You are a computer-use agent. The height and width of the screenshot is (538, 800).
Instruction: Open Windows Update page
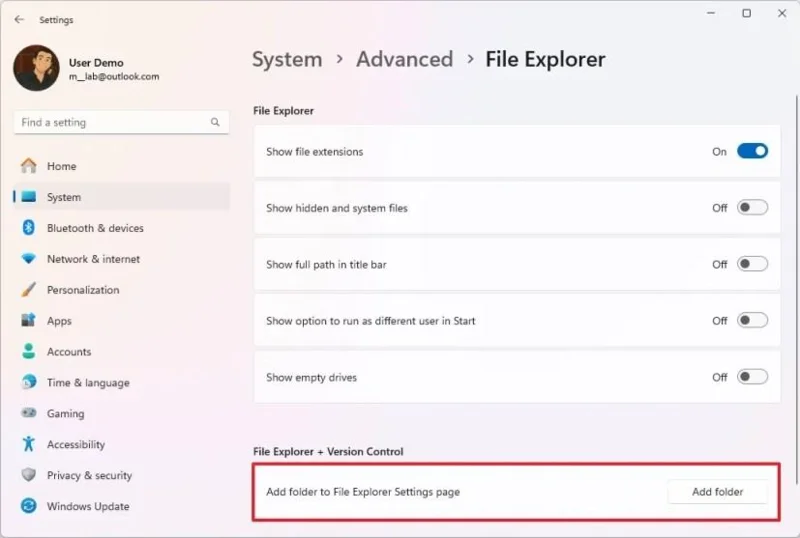point(121,506)
